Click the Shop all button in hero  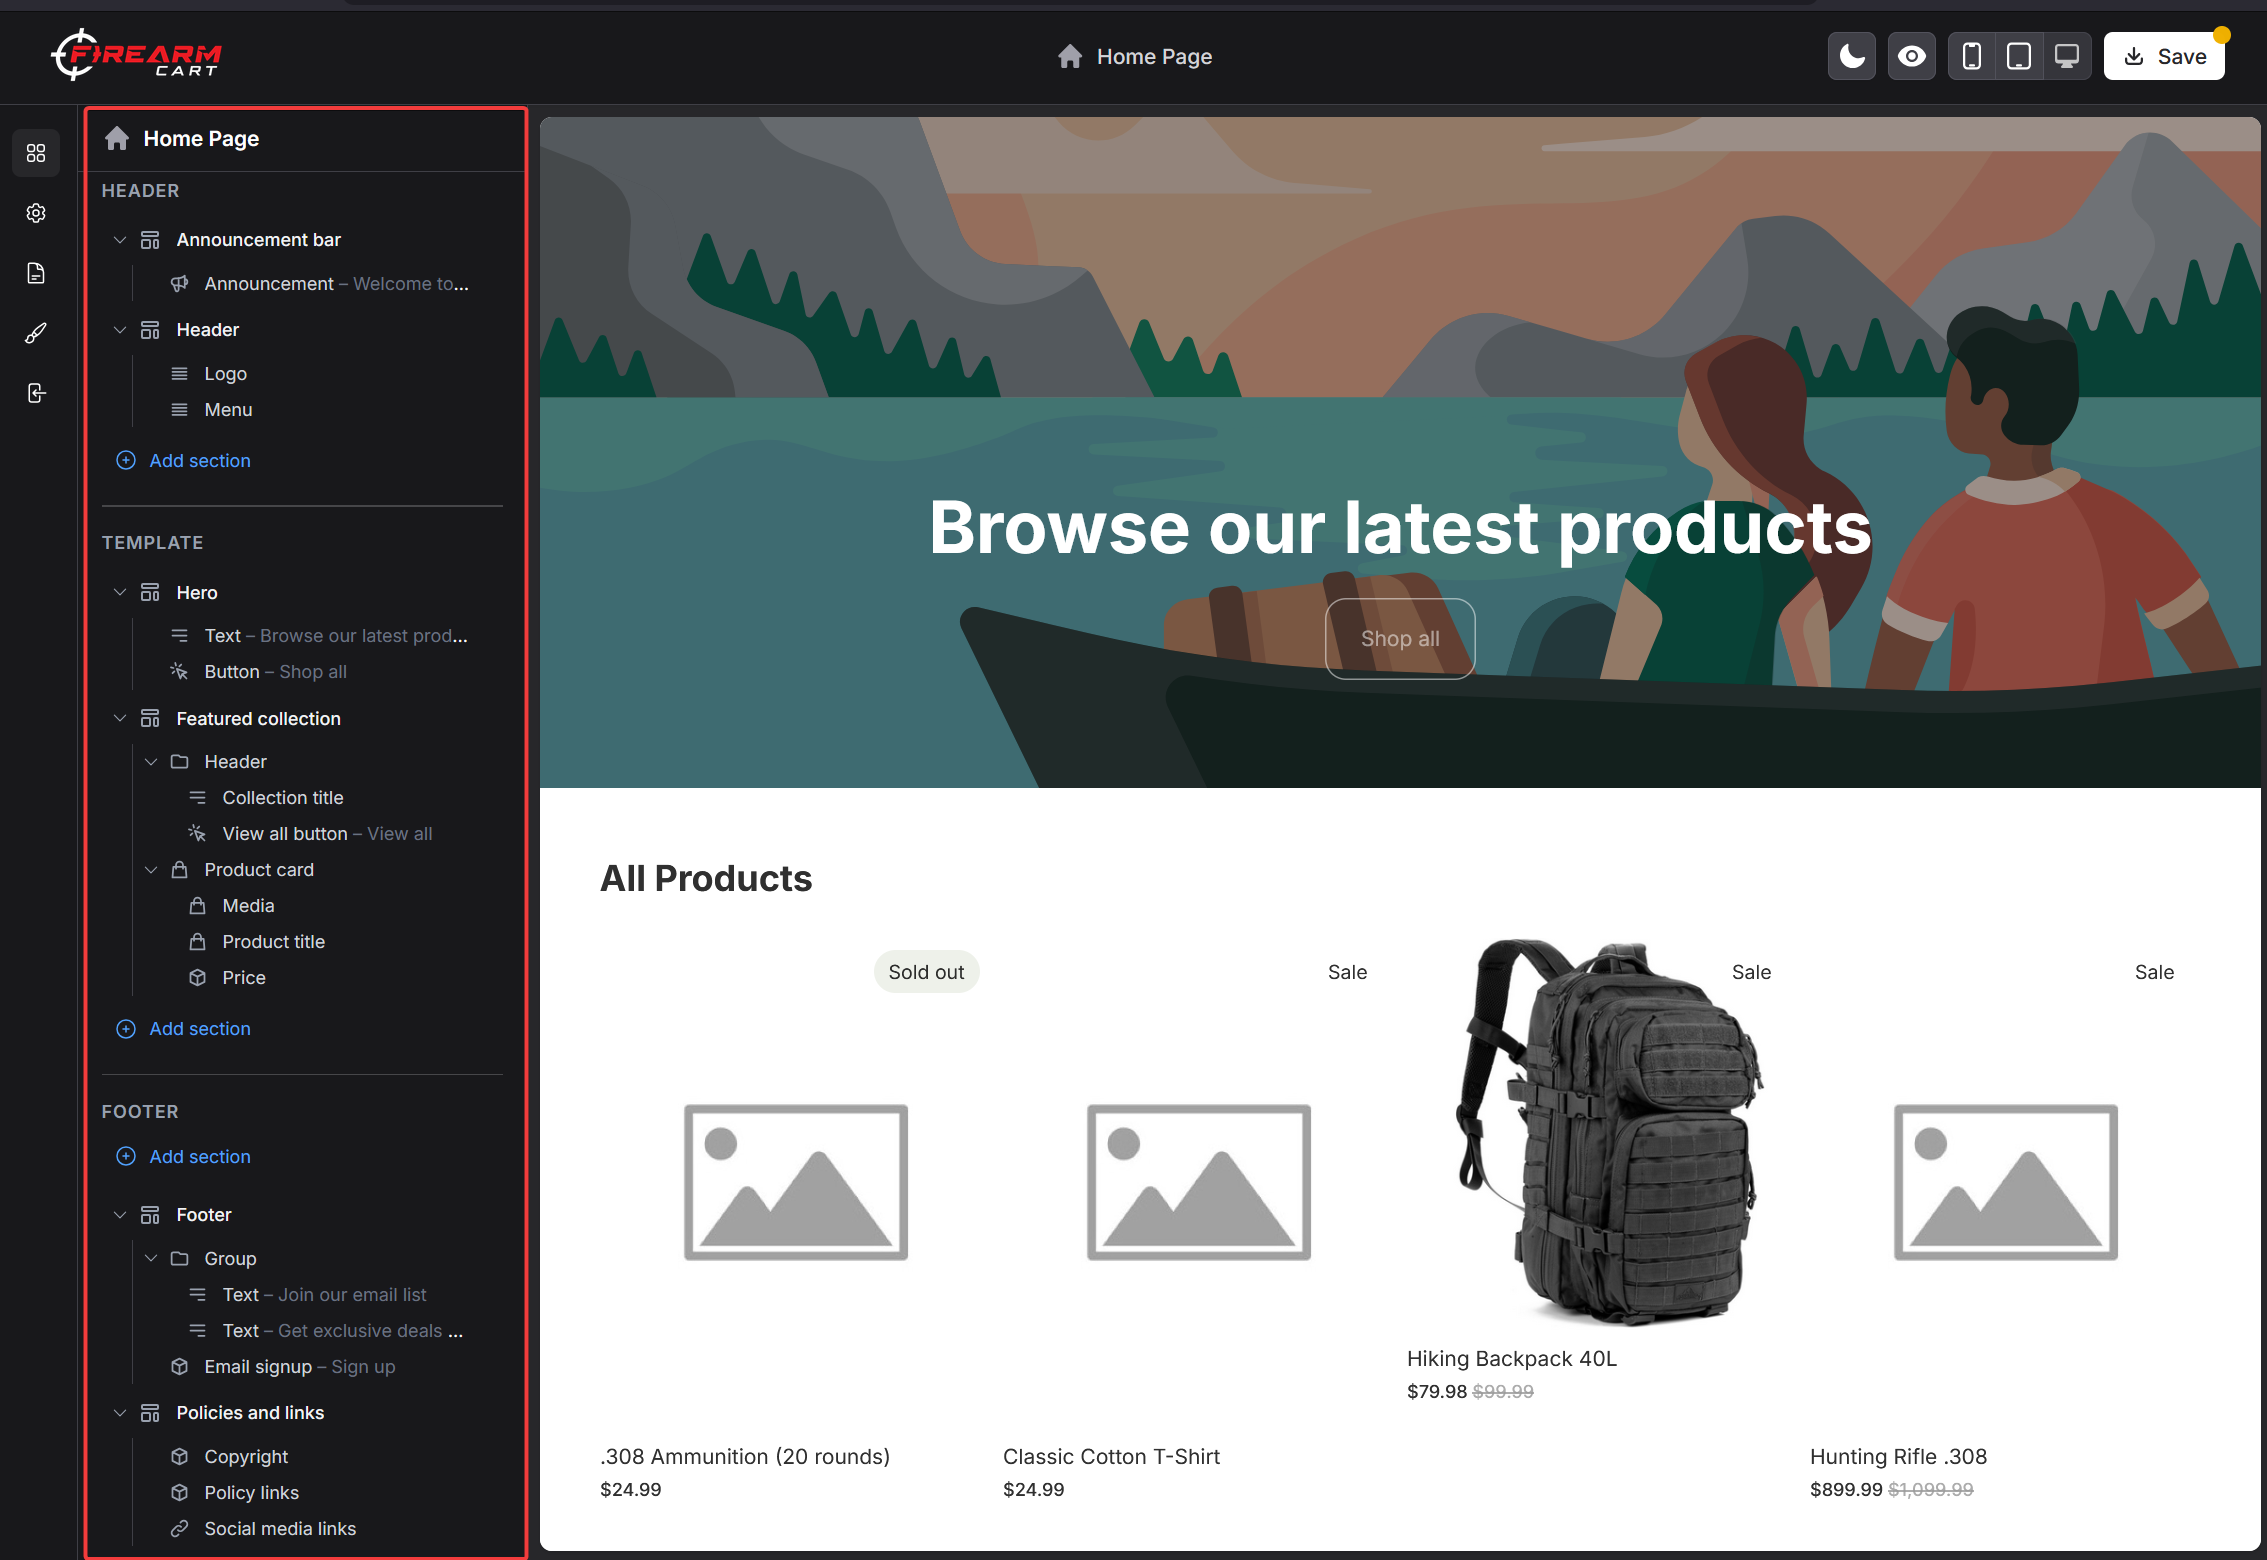point(1400,639)
